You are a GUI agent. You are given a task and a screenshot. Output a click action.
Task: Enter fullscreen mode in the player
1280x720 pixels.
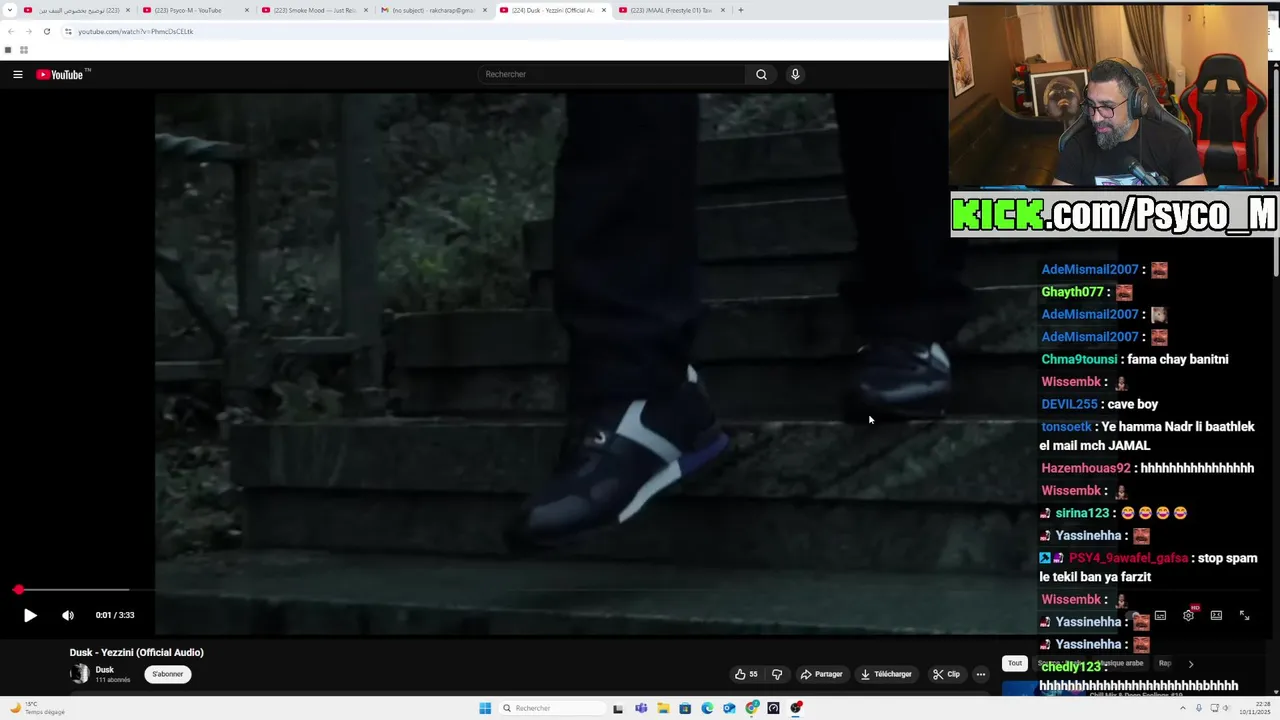(x=1244, y=616)
